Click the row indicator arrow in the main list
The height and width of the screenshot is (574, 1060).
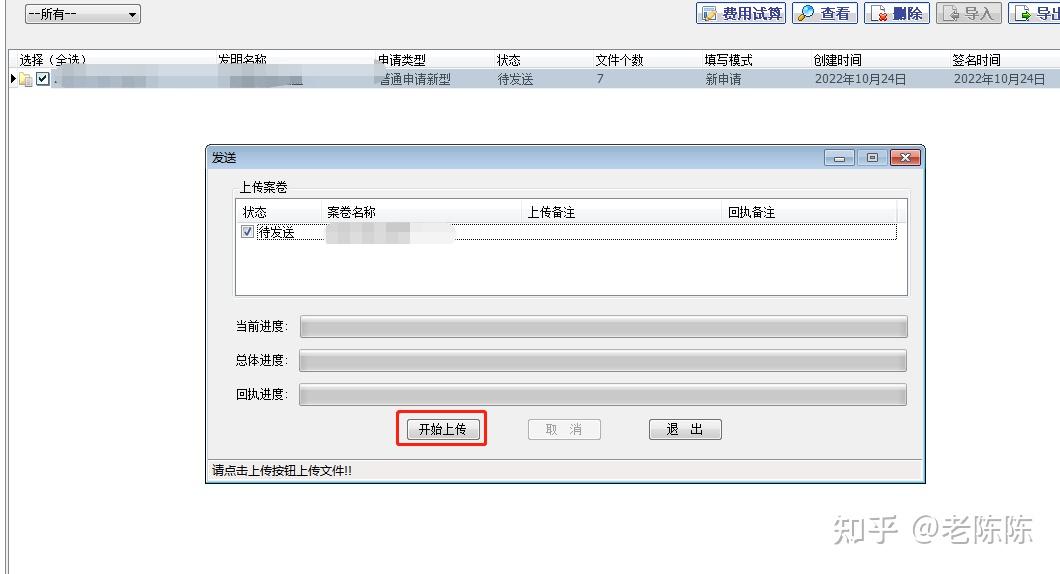point(13,79)
